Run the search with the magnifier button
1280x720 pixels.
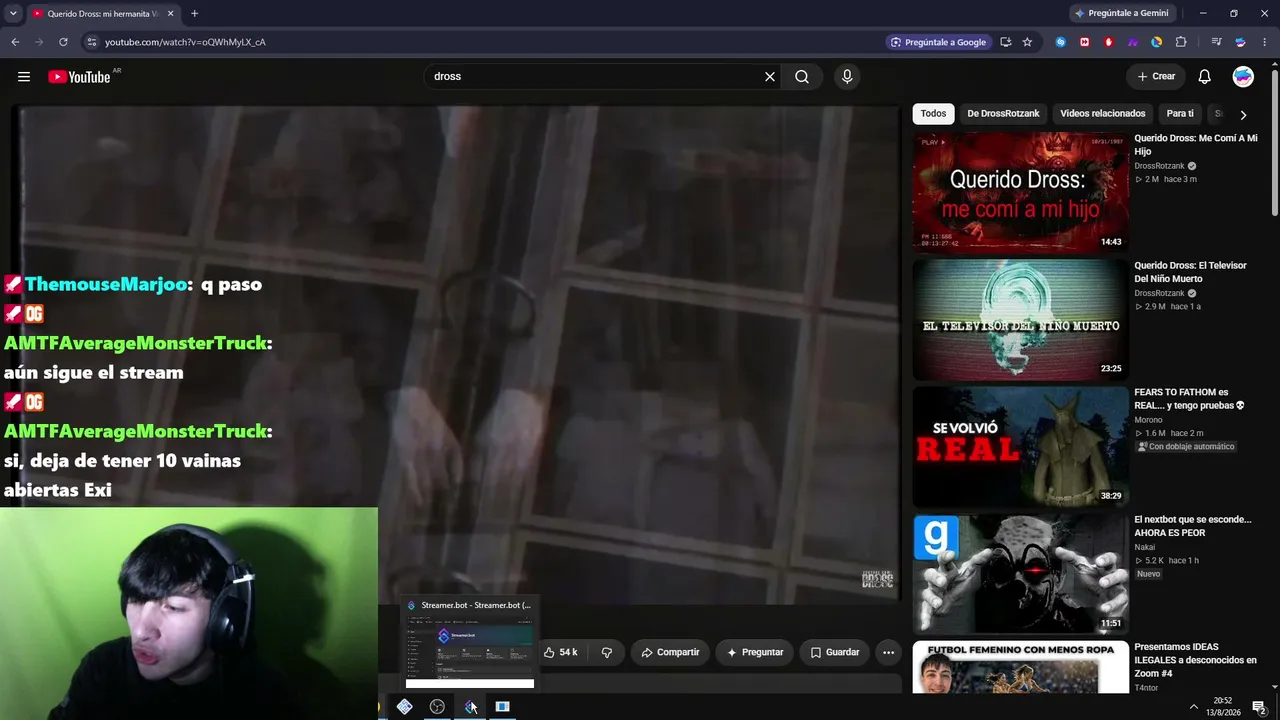coord(802,77)
